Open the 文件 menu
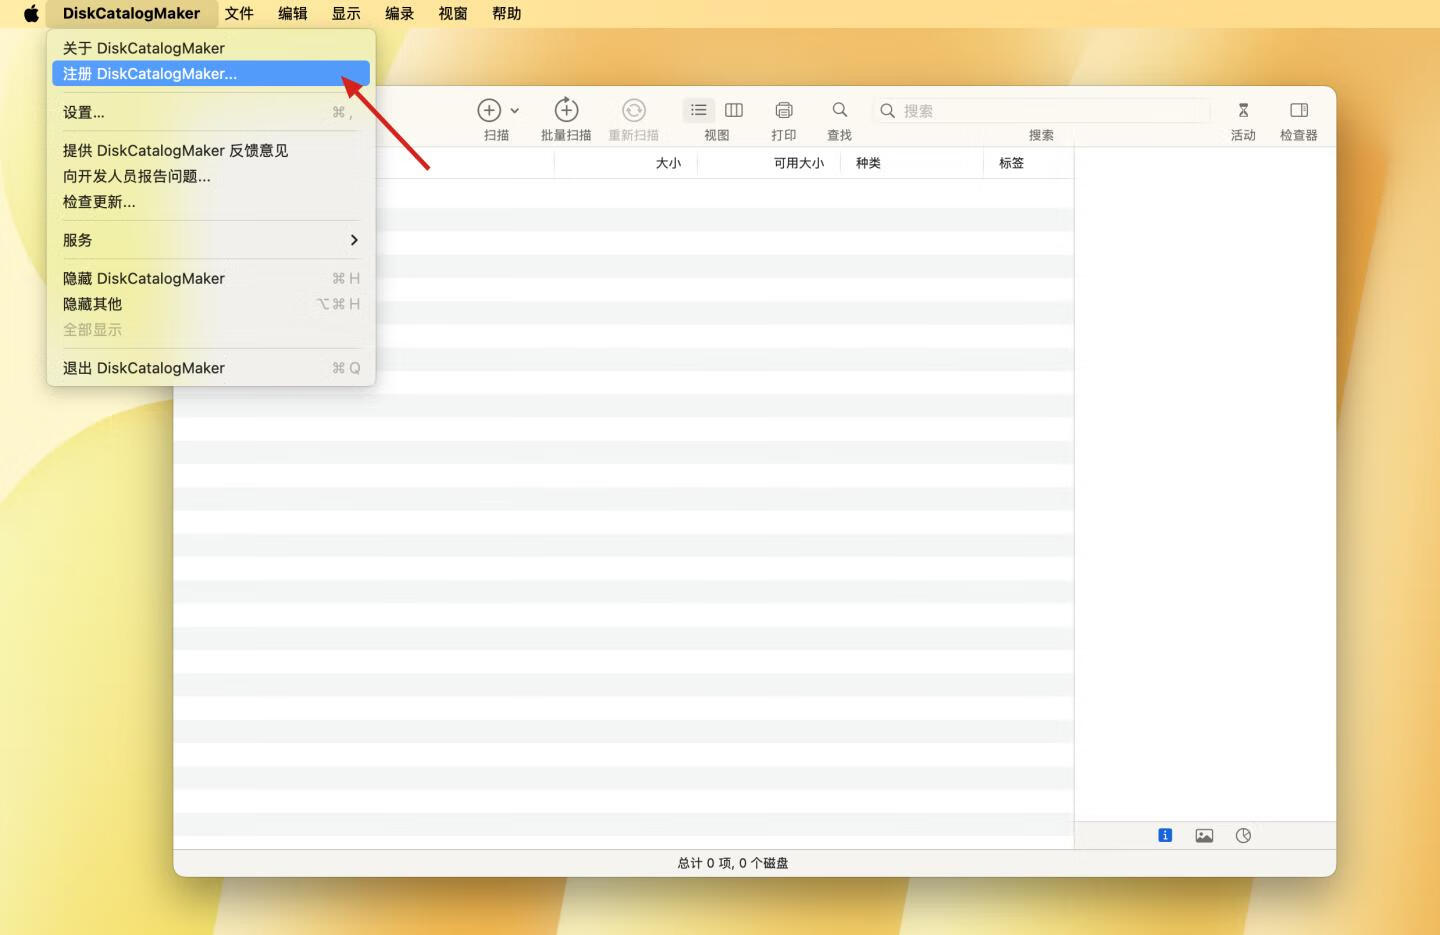Screen dimensions: 1440x935 (x=239, y=13)
